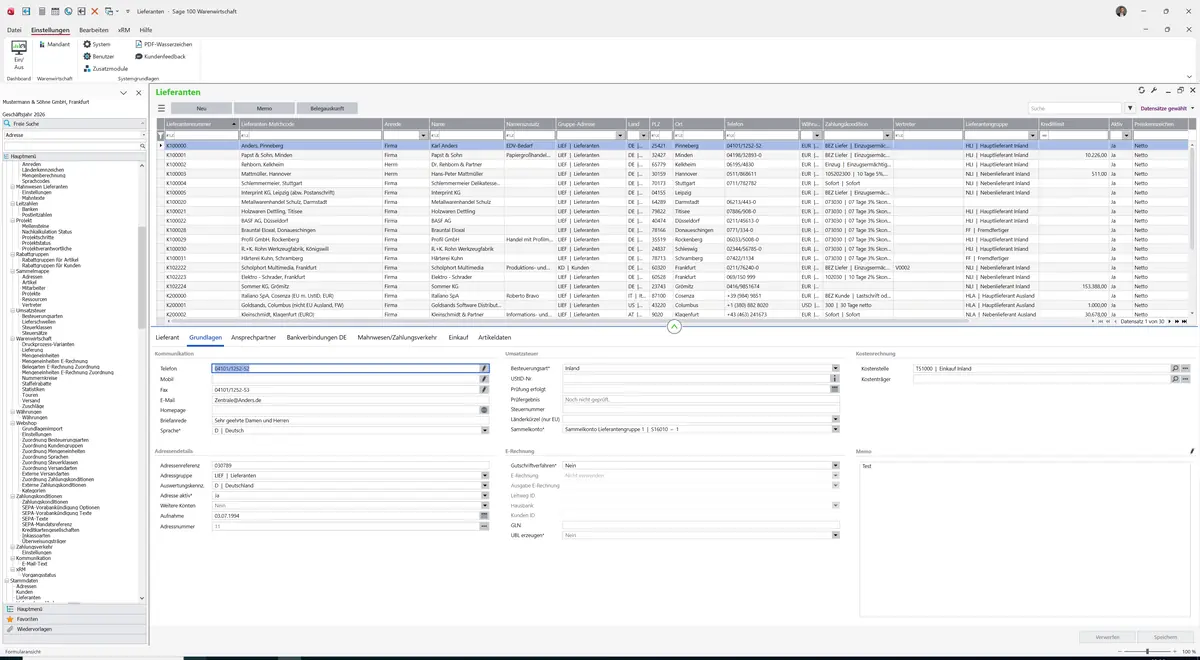Open the Besteuerungsart dropdown
The height and width of the screenshot is (660, 1200).
pos(835,368)
